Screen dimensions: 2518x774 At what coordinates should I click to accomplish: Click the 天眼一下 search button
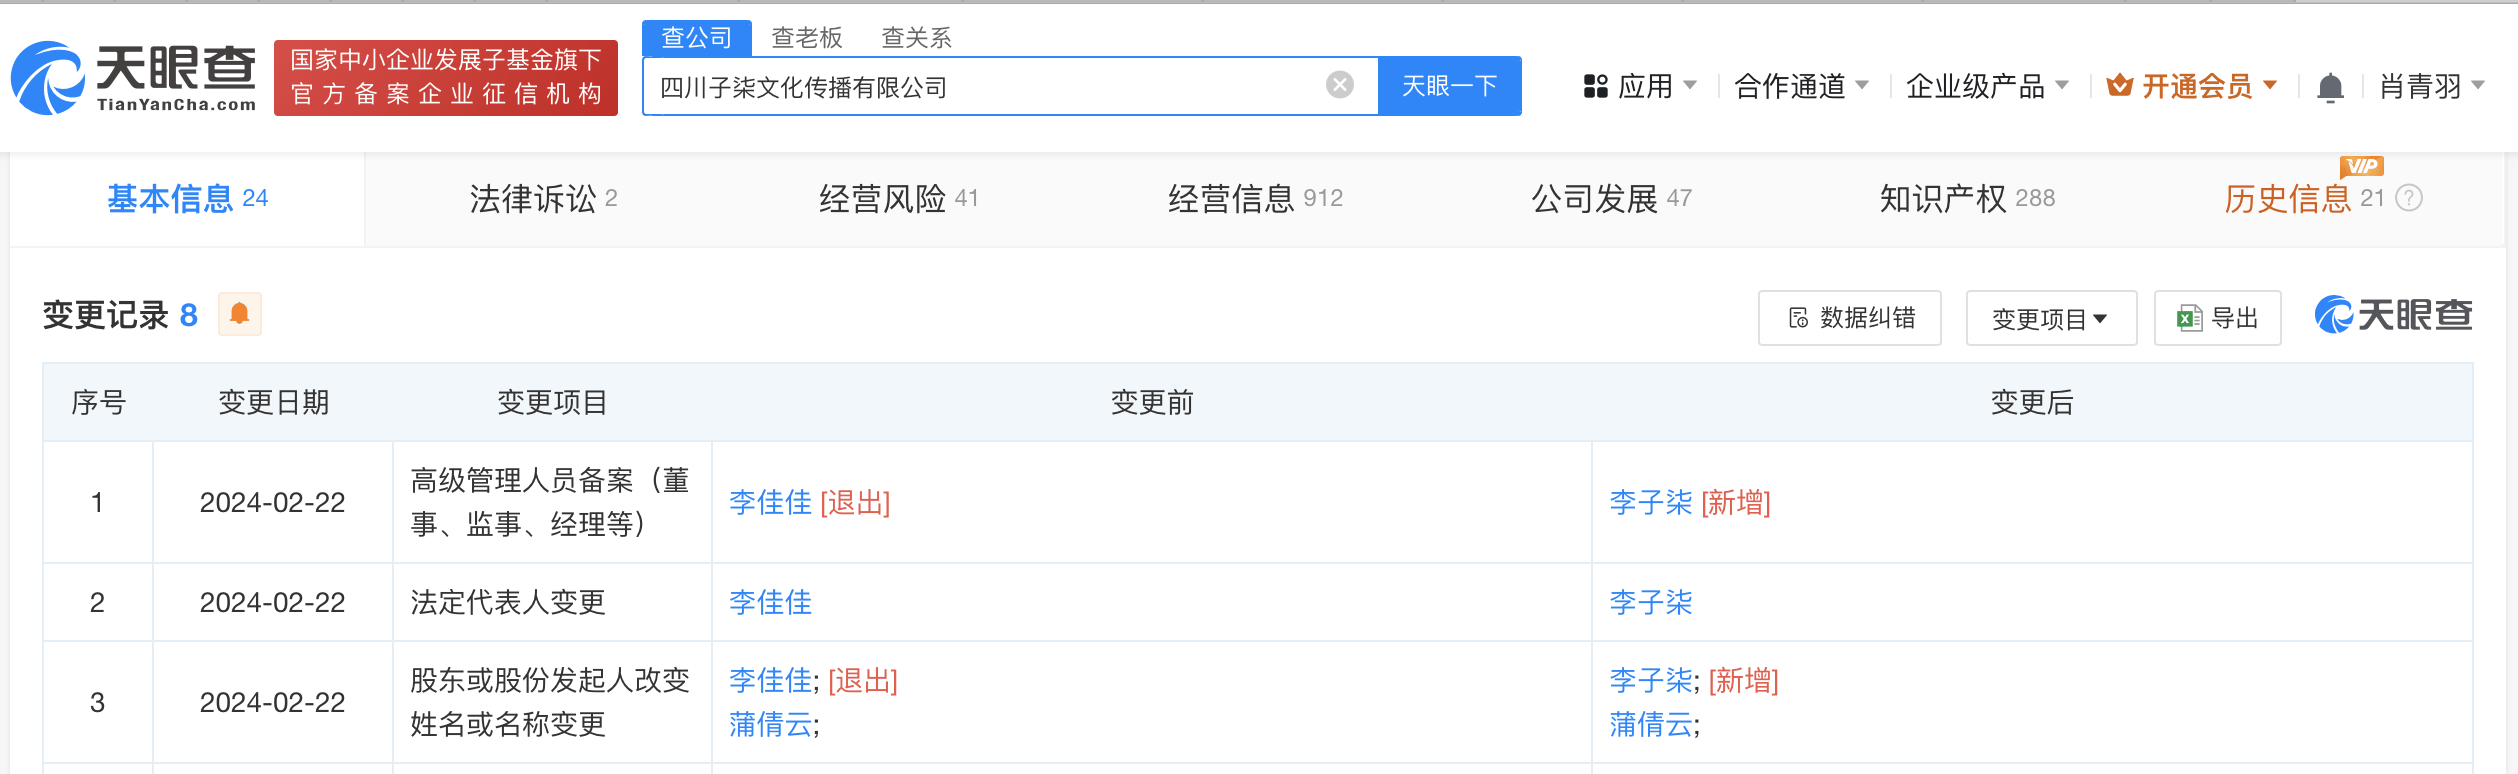(x=1449, y=86)
